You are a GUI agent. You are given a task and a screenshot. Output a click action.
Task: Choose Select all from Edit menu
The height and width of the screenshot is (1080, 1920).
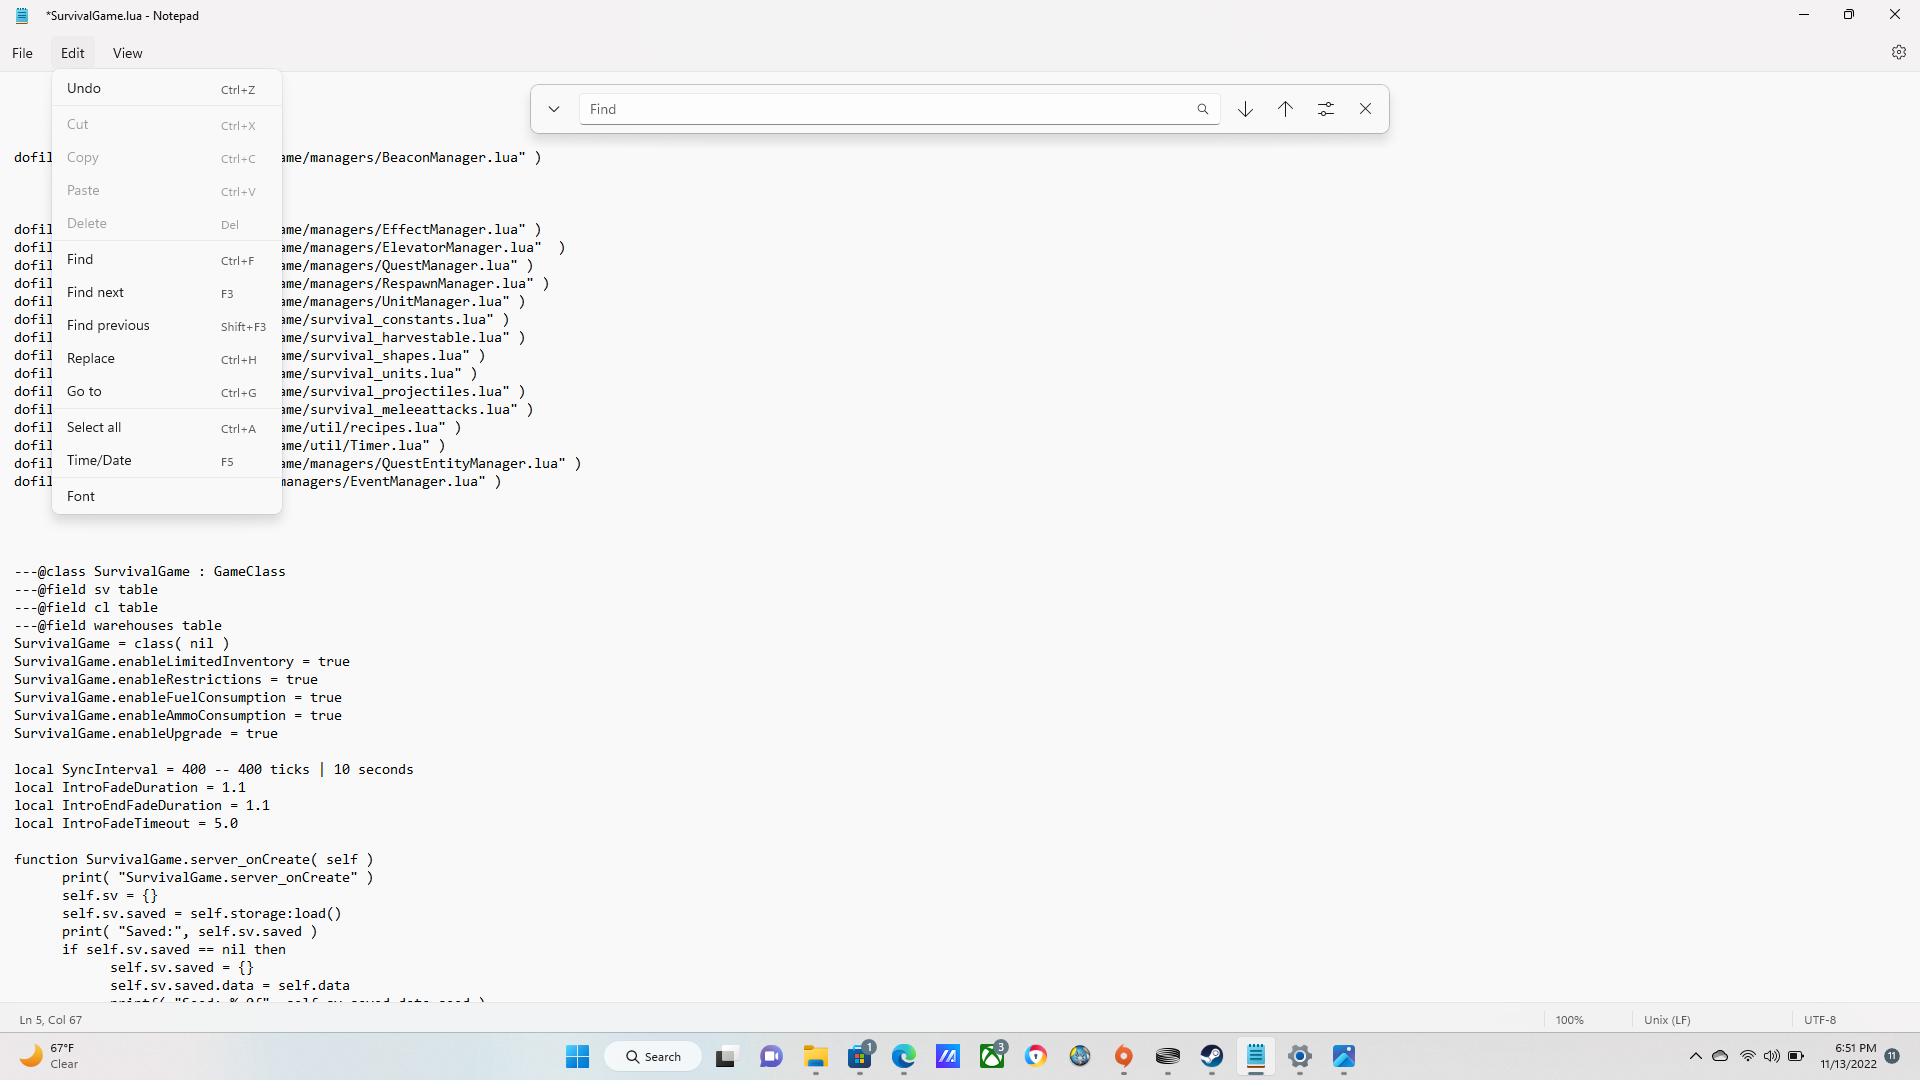coord(94,428)
